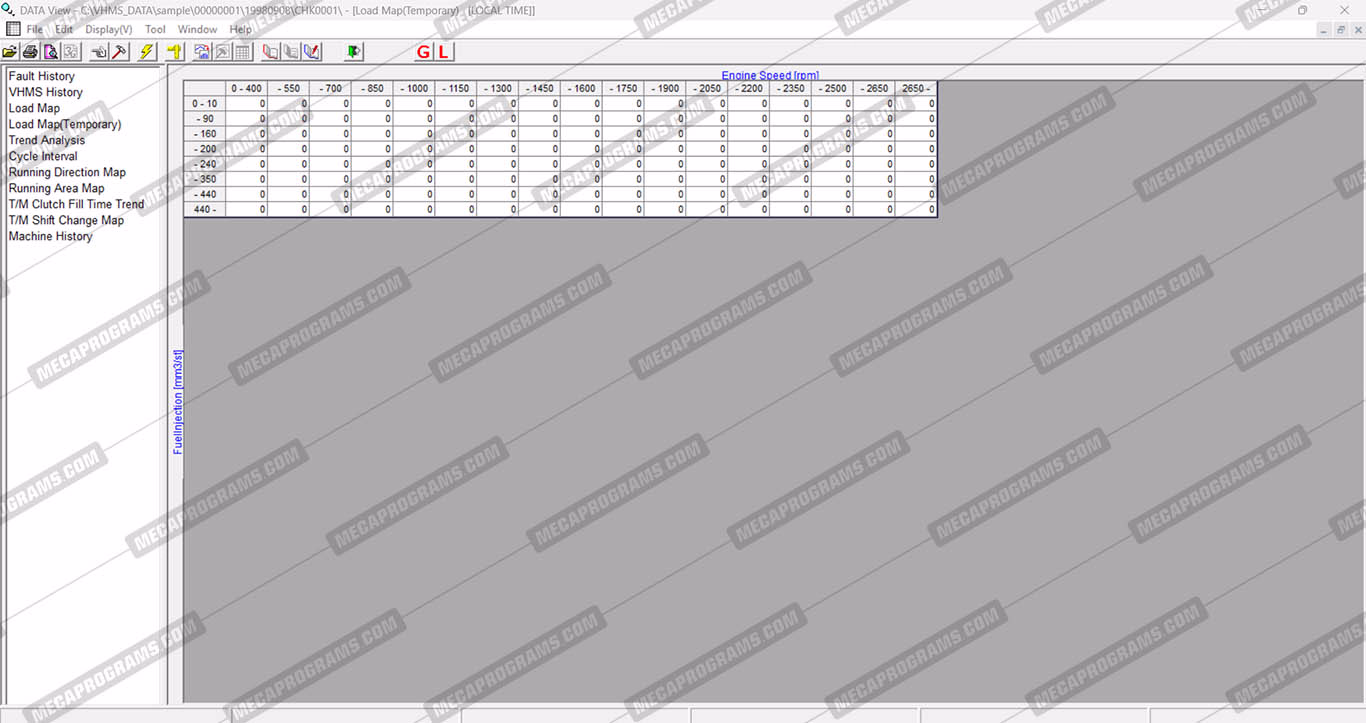Click the '- 90' row header
The height and width of the screenshot is (723, 1366).
205,118
